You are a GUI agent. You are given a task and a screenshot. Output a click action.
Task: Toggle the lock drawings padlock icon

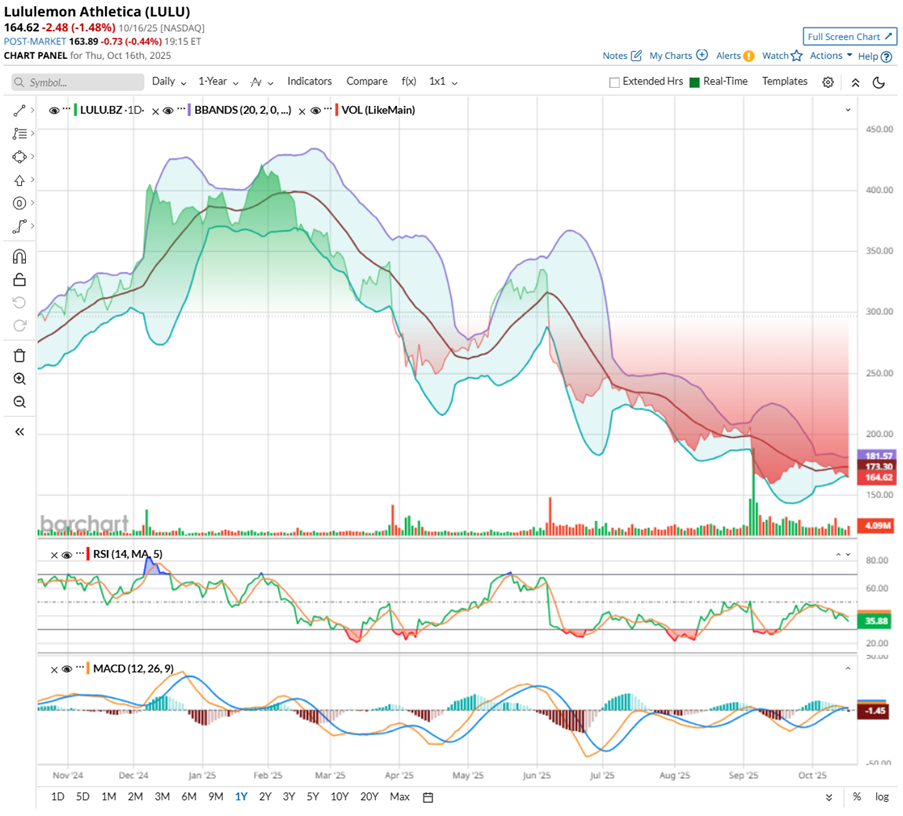pyautogui.click(x=19, y=280)
